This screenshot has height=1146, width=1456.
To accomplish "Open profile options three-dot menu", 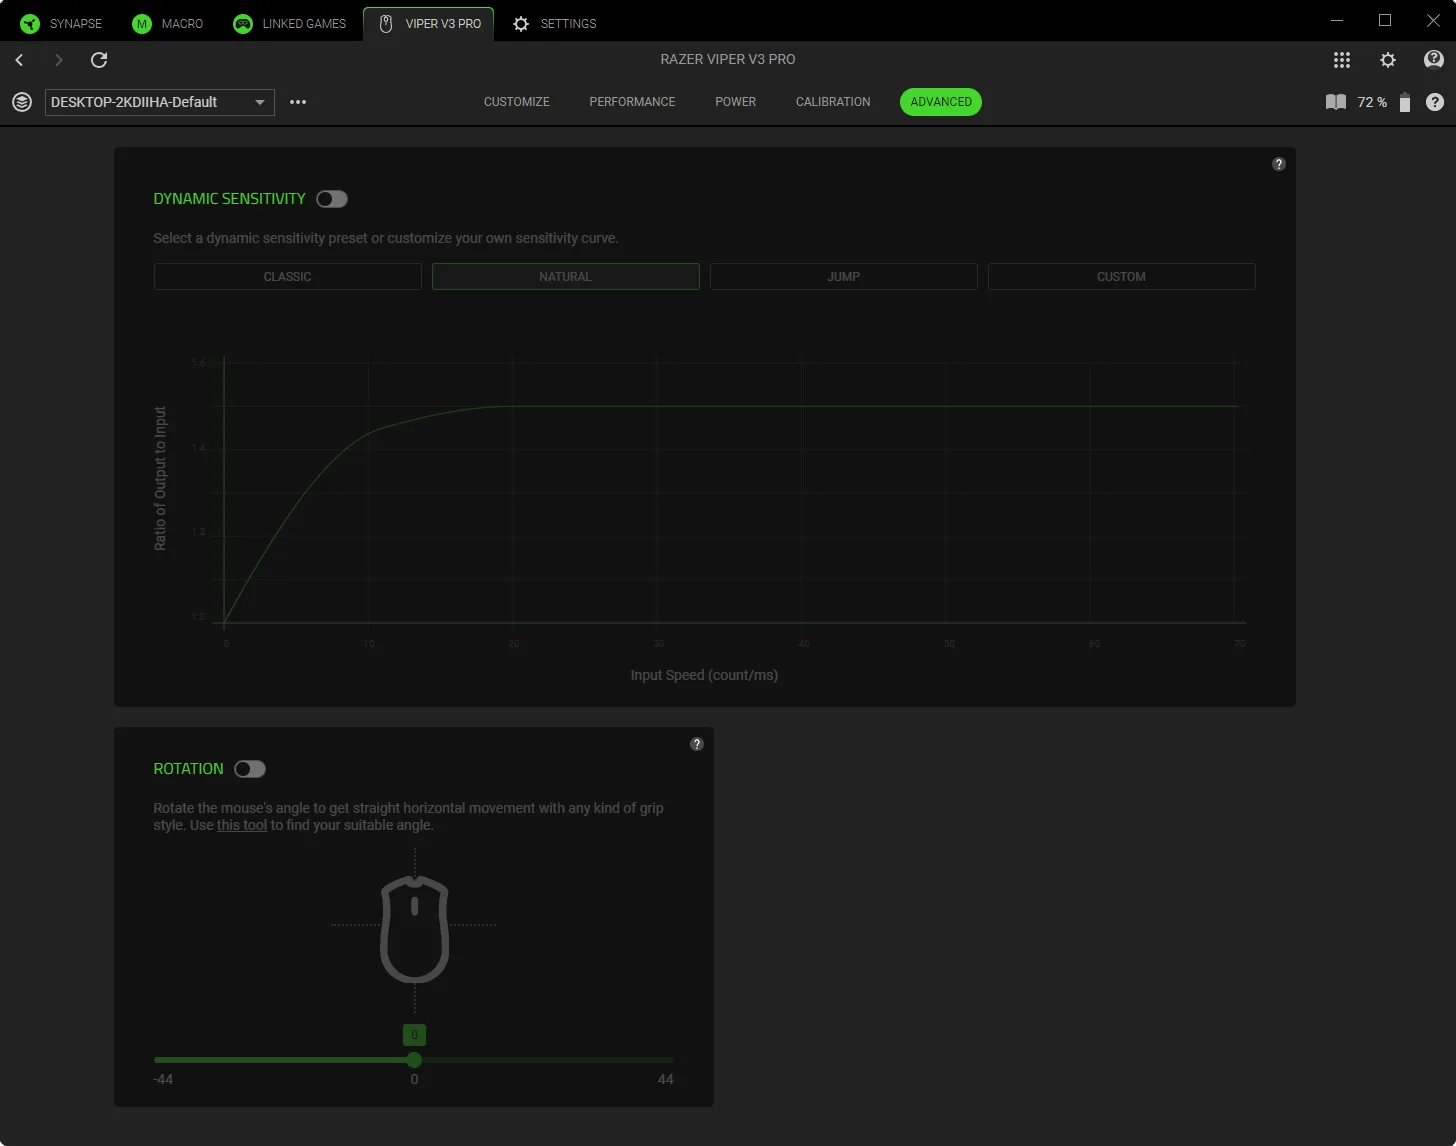I will pyautogui.click(x=298, y=102).
